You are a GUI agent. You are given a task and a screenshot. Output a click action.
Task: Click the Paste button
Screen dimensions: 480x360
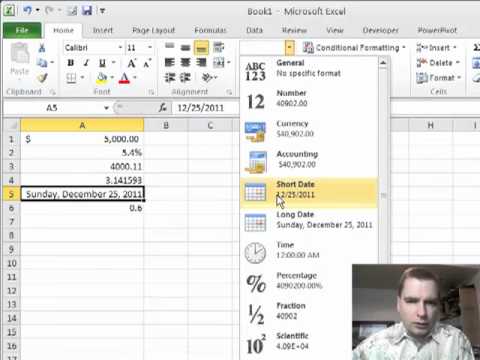click(20, 63)
